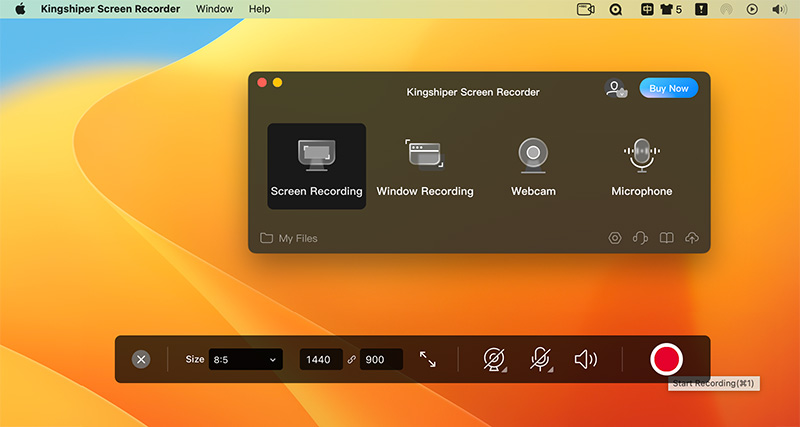Open the Window menu

tap(214, 9)
